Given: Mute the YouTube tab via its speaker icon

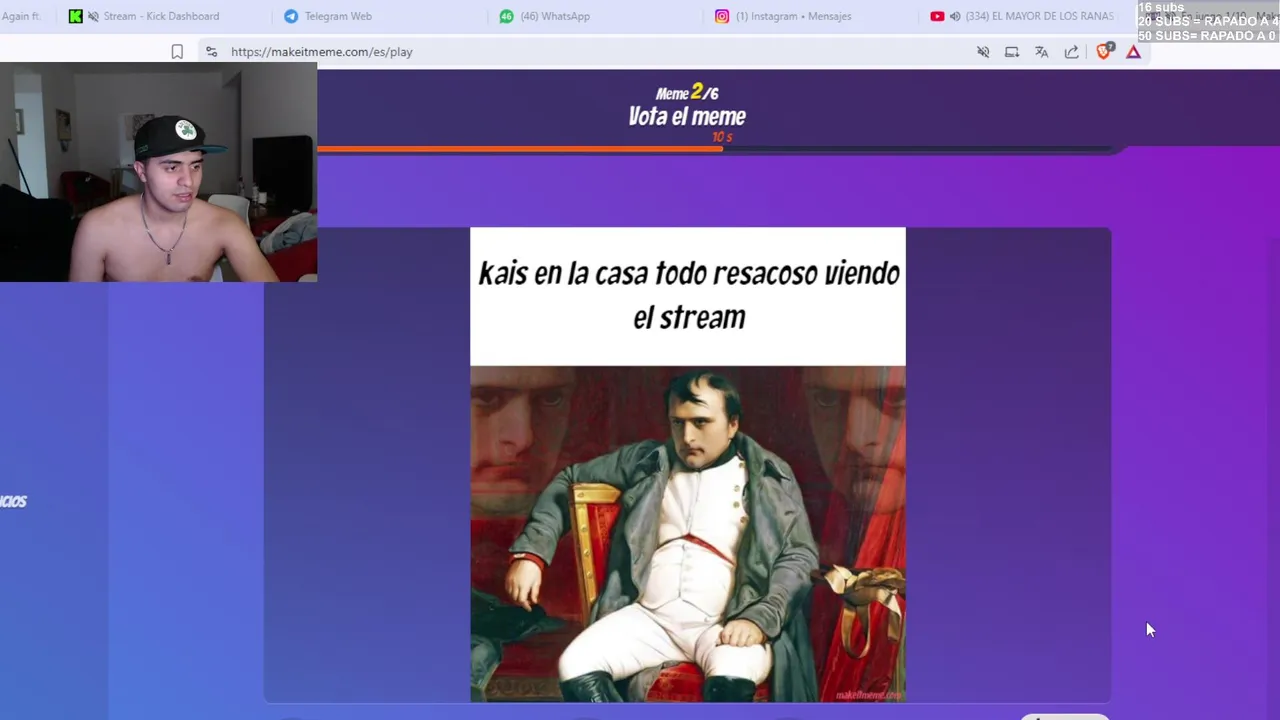Looking at the screenshot, I should click(x=955, y=16).
